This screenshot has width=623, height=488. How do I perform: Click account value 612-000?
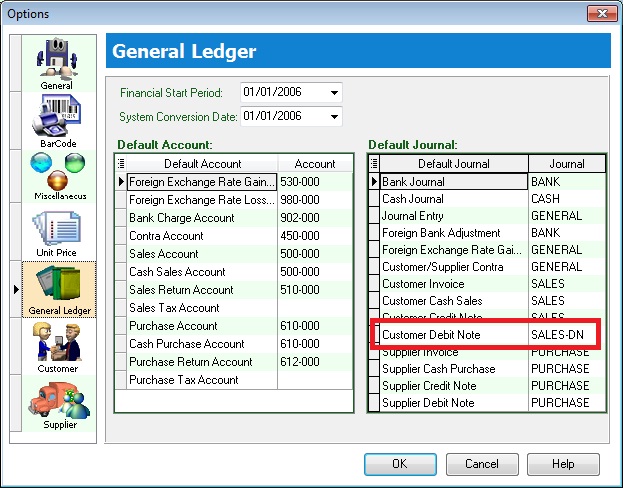click(x=300, y=362)
